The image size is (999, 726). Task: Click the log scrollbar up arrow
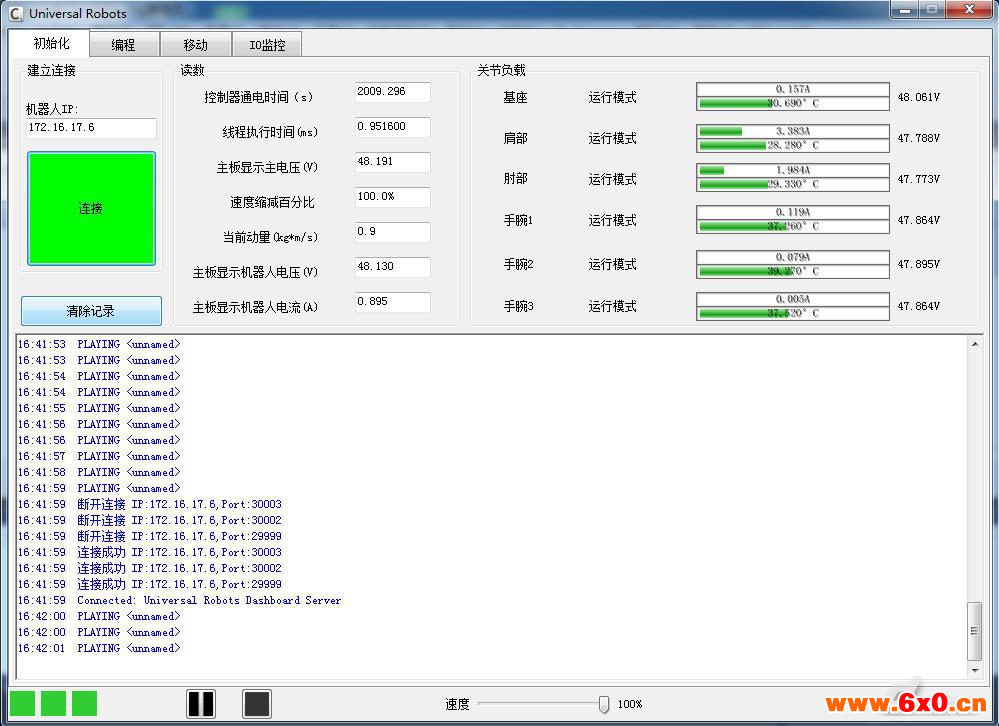(x=975, y=344)
